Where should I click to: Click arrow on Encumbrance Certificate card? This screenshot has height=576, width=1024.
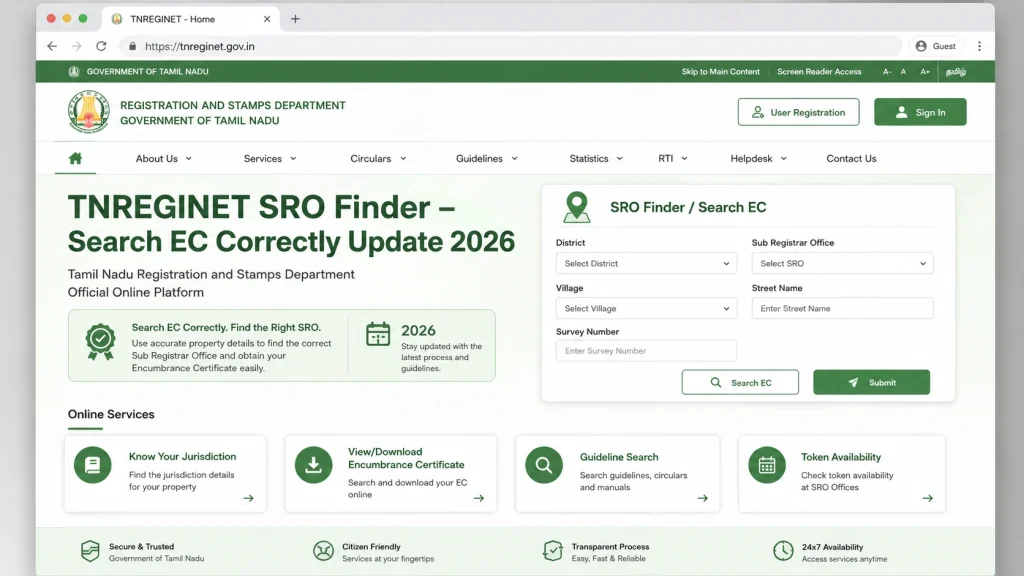pyautogui.click(x=479, y=498)
